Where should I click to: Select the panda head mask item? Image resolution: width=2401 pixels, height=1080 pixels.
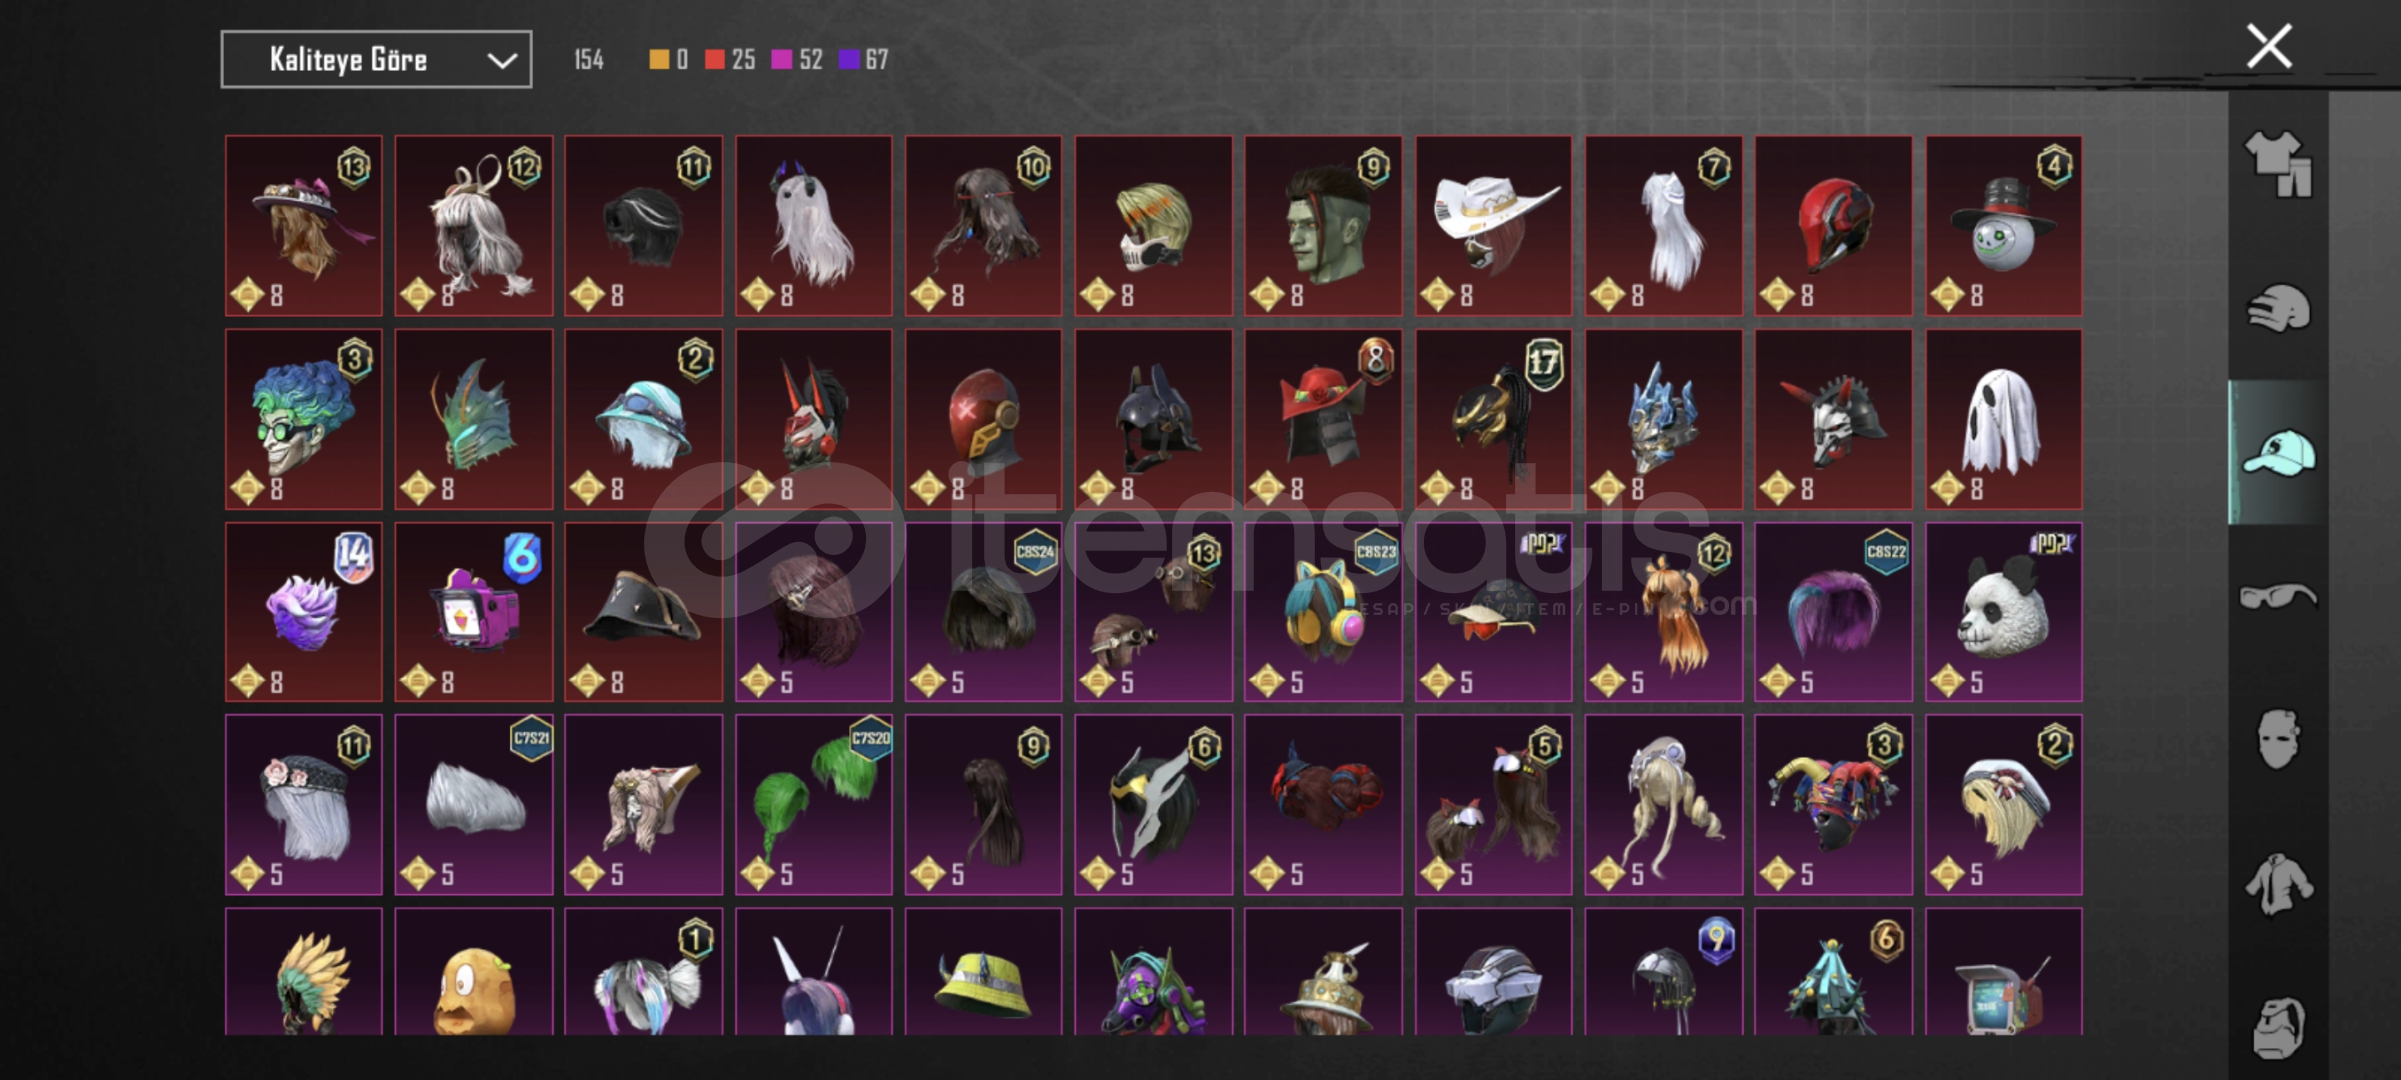(x=2004, y=612)
